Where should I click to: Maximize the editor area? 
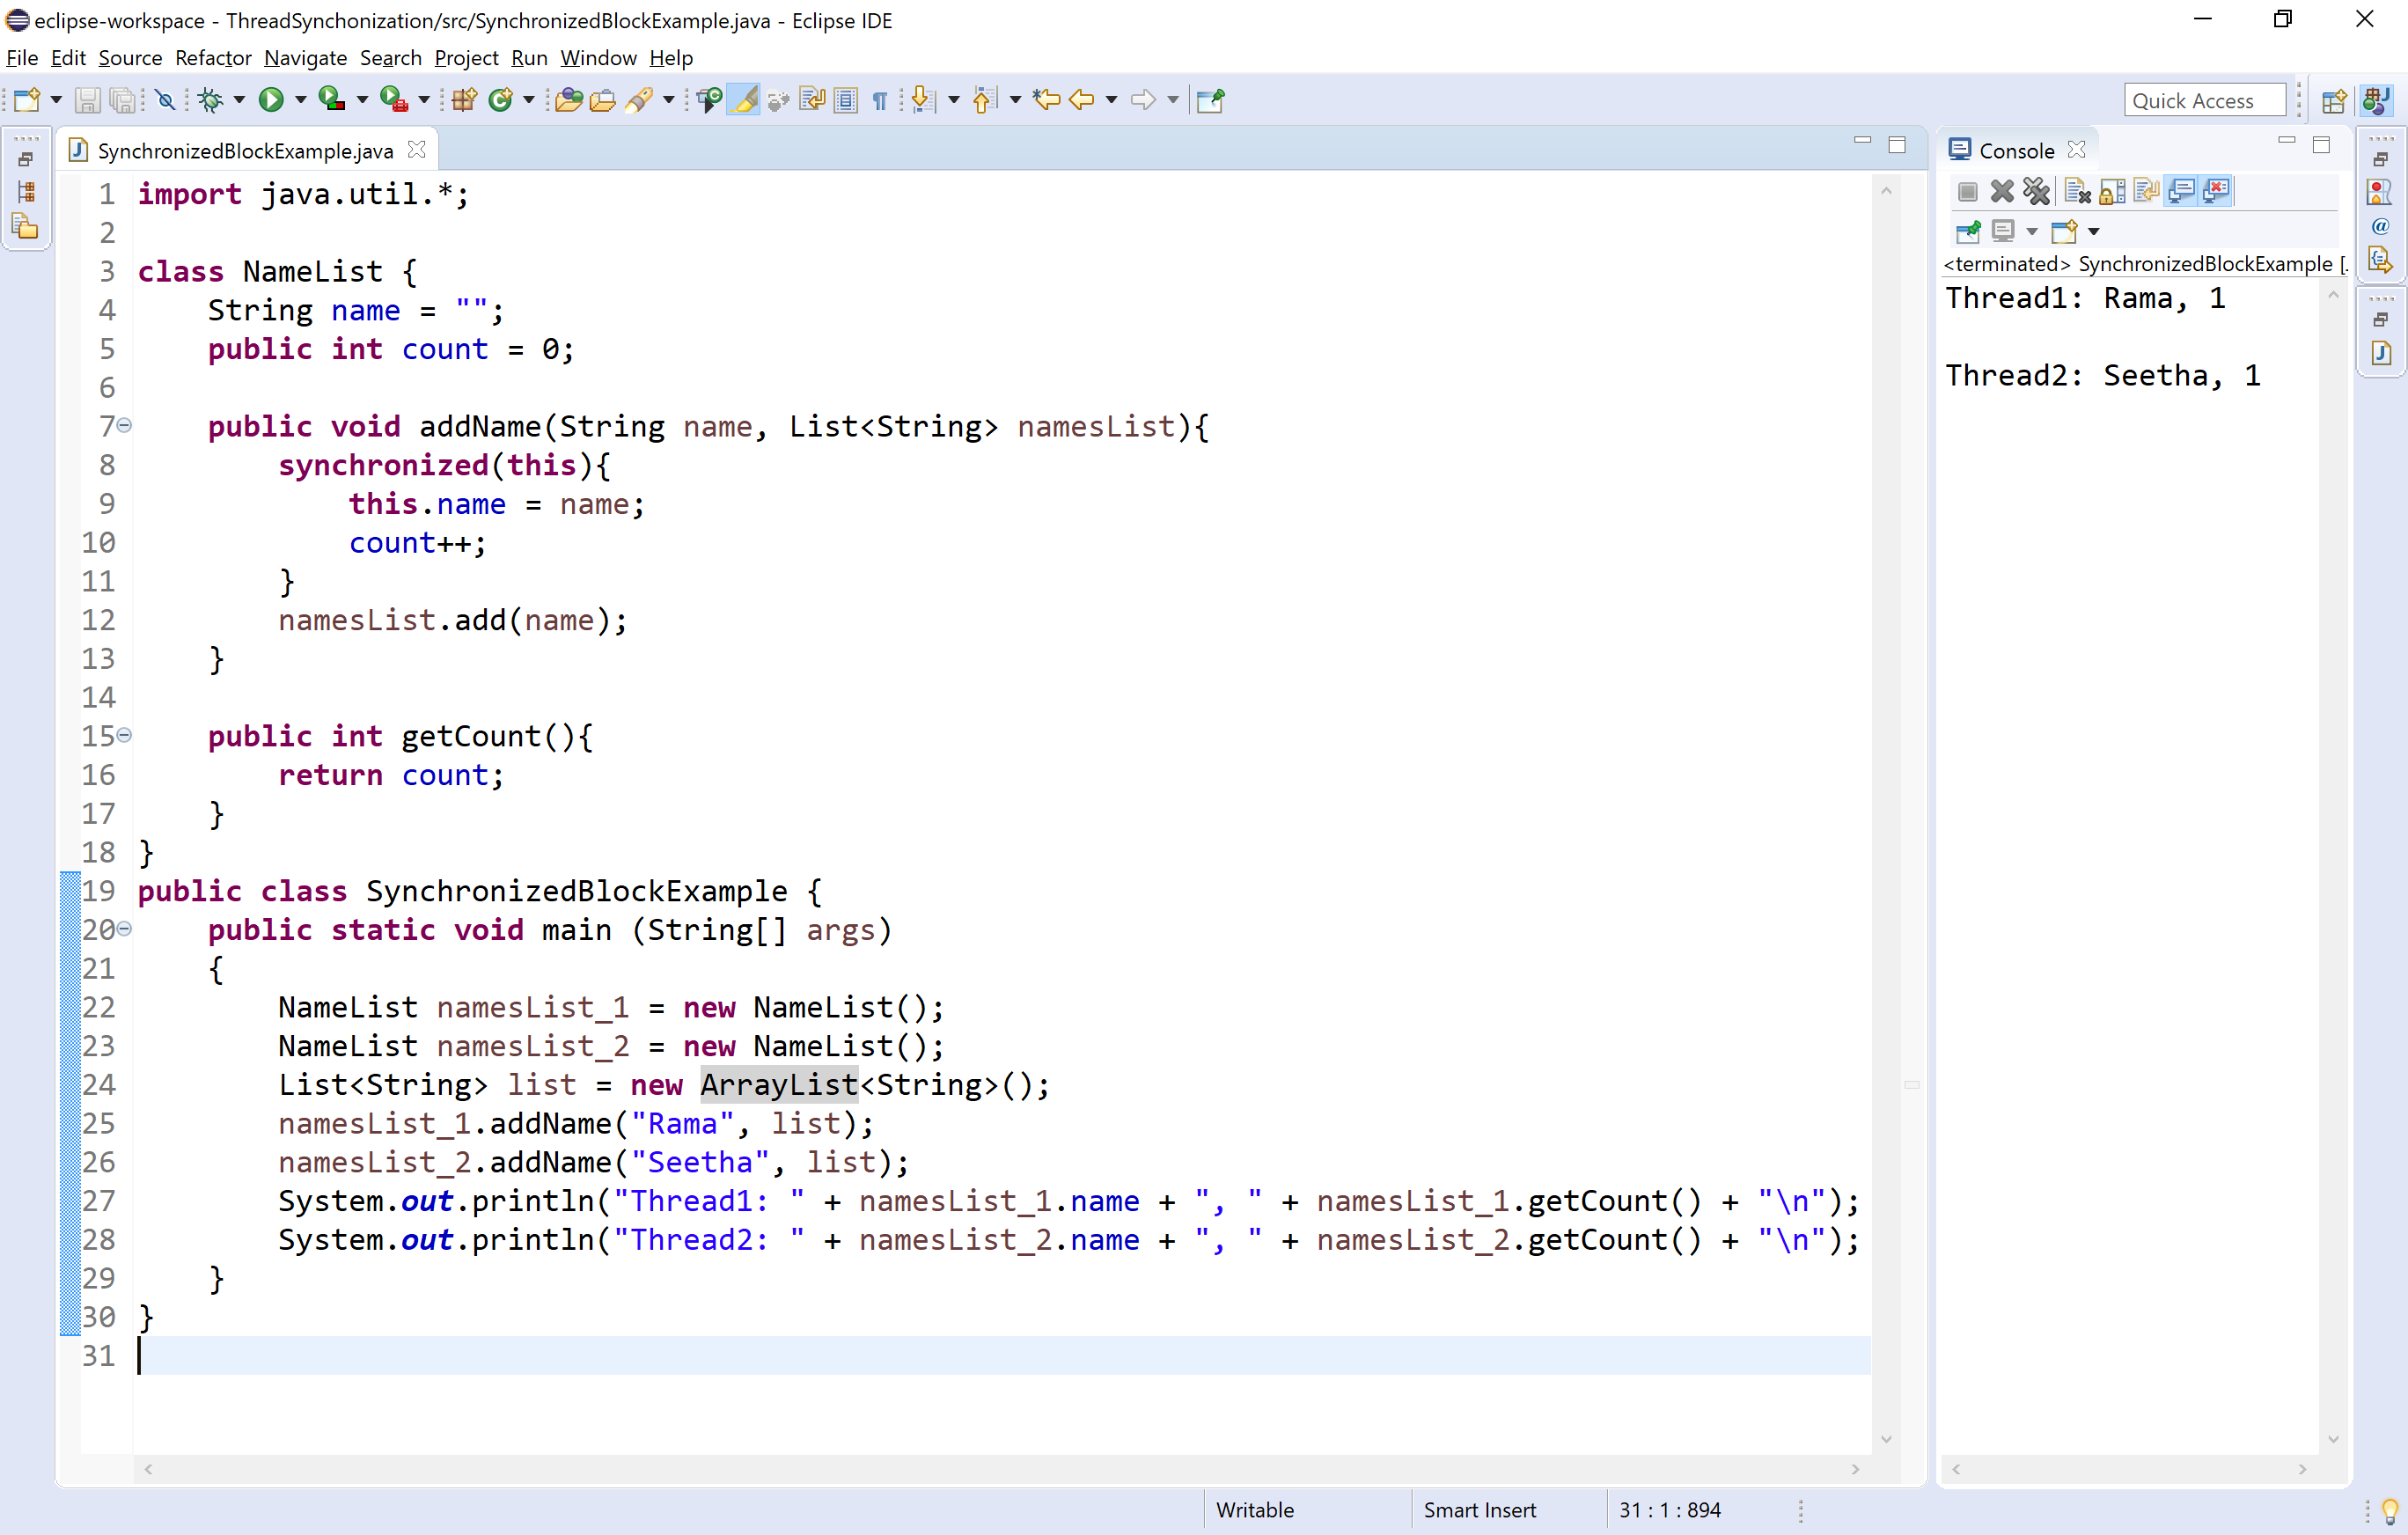1897,145
